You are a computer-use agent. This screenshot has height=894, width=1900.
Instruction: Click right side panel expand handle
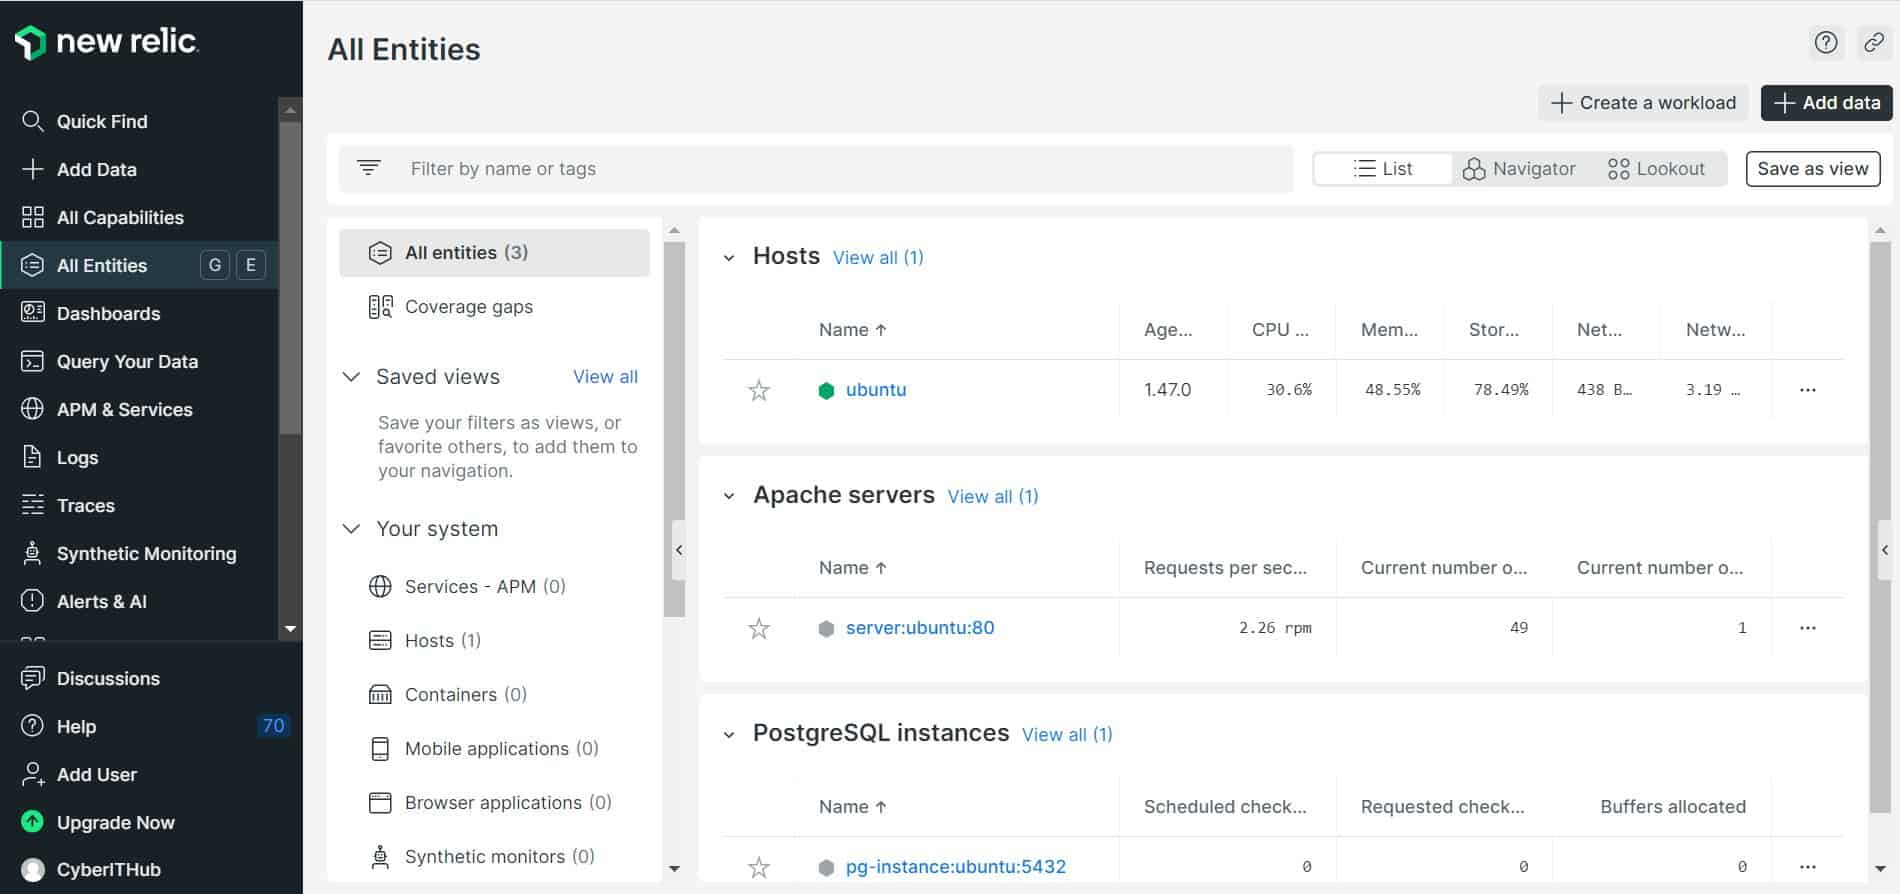[x=1885, y=550]
